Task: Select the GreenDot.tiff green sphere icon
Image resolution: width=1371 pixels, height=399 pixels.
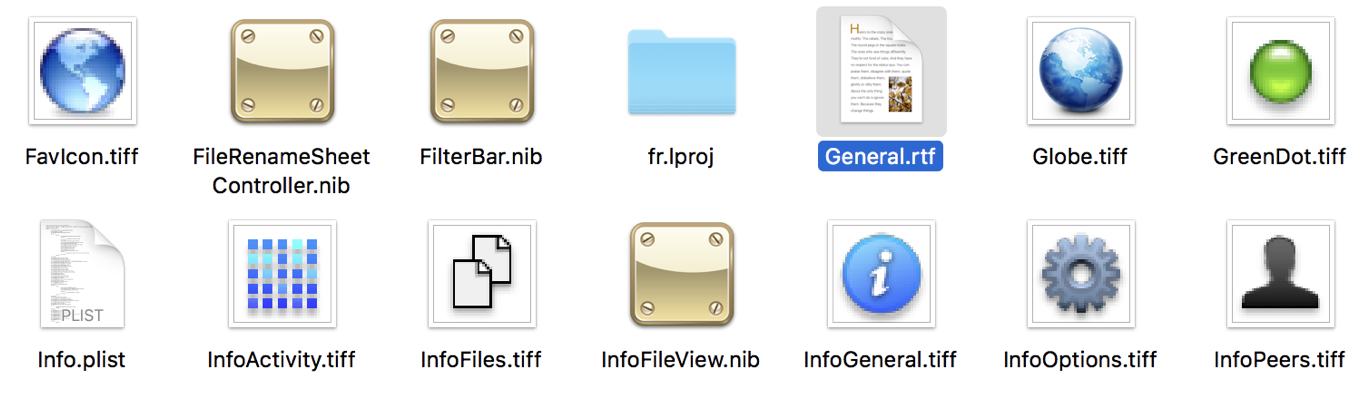Action: tap(1281, 71)
